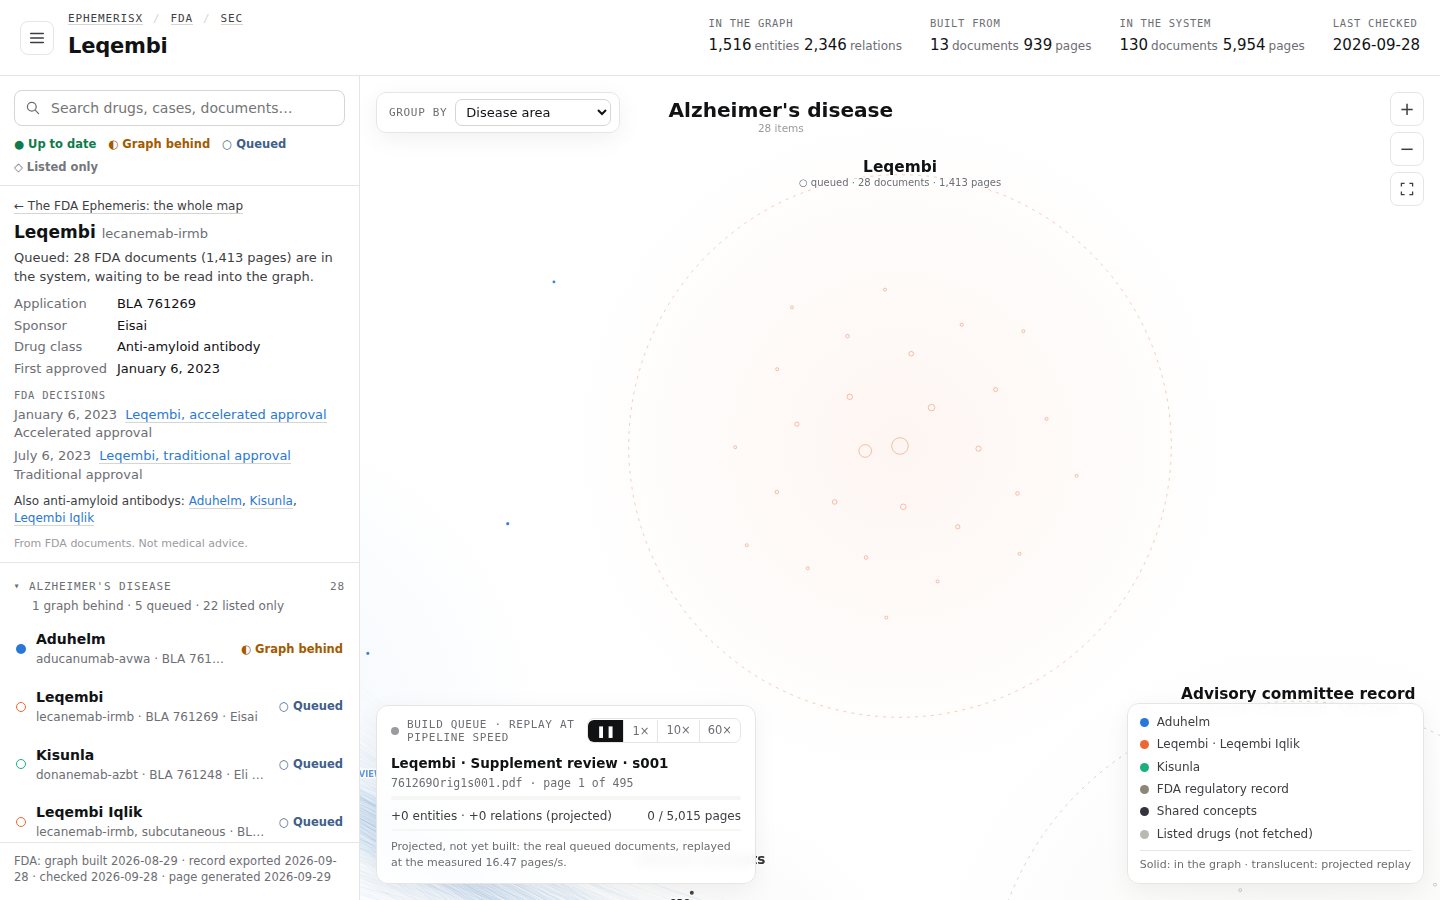Click the Leqembi cluster label in graph
This screenshot has width=1440, height=900.
(x=900, y=166)
